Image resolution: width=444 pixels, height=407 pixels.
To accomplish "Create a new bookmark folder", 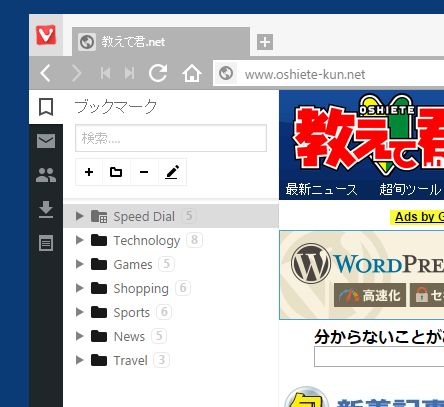I will click(x=116, y=172).
